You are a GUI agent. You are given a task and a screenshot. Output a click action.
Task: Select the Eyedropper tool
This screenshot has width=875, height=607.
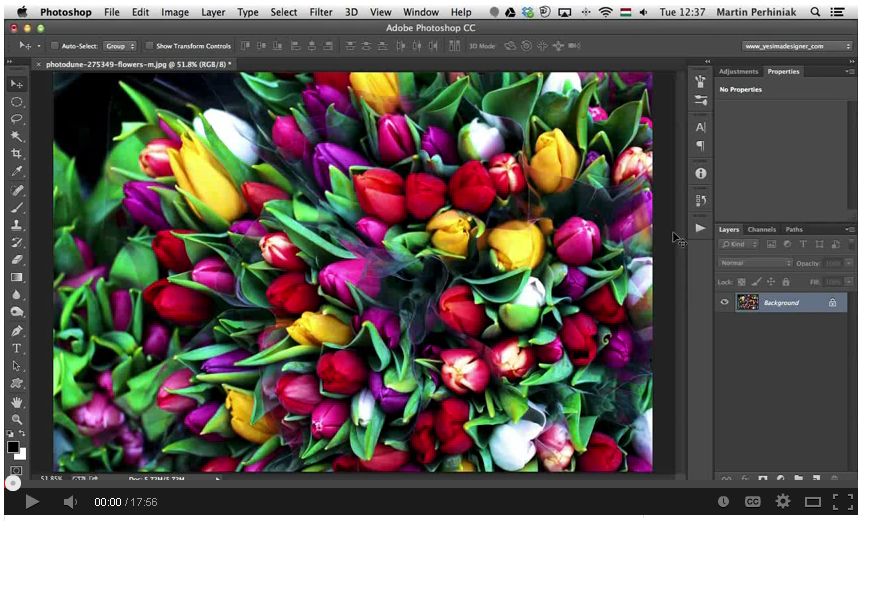16,171
